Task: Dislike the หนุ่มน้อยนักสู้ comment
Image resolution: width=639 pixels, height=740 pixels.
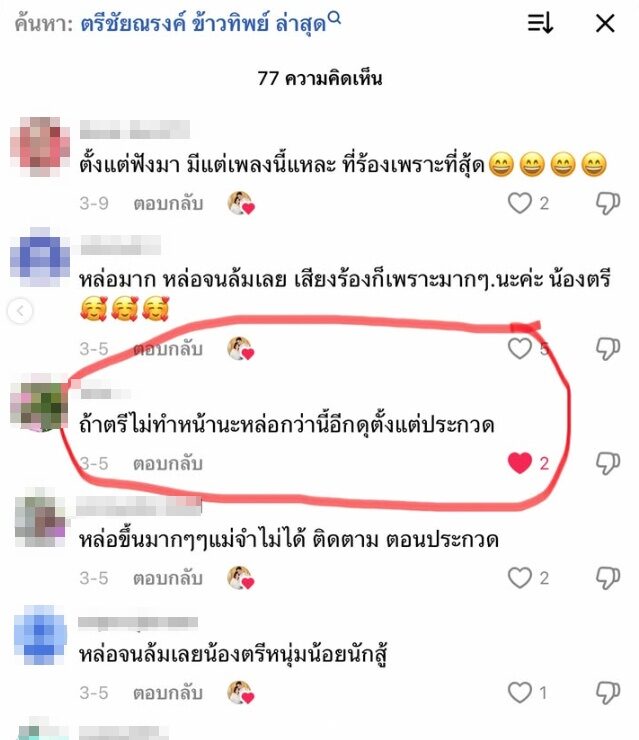Action: (608, 693)
